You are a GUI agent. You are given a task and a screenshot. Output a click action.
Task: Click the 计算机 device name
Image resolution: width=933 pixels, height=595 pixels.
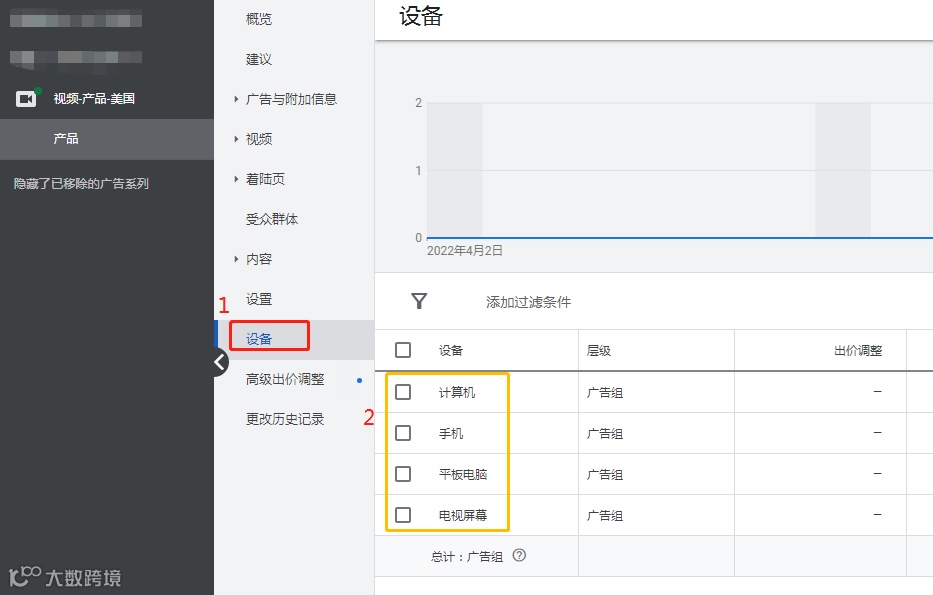[x=457, y=392]
